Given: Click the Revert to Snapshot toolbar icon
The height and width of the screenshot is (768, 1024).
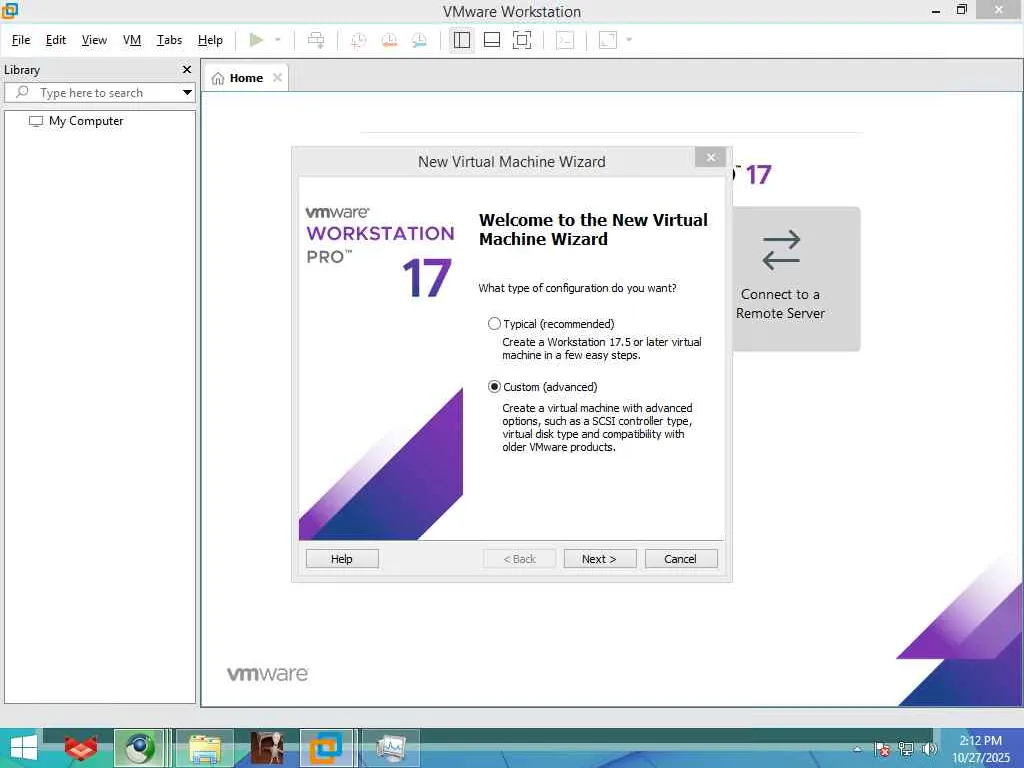Looking at the screenshot, I should (389, 40).
